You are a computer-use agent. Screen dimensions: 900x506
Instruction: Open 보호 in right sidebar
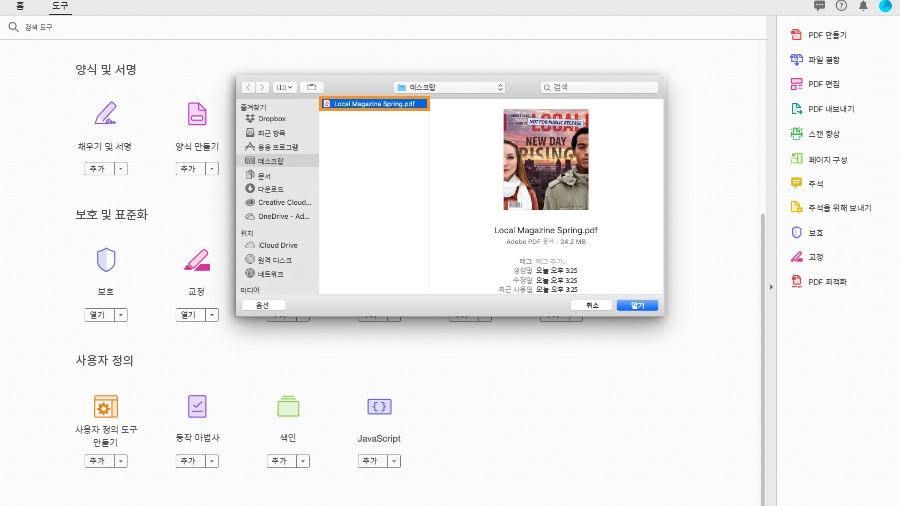(807, 232)
